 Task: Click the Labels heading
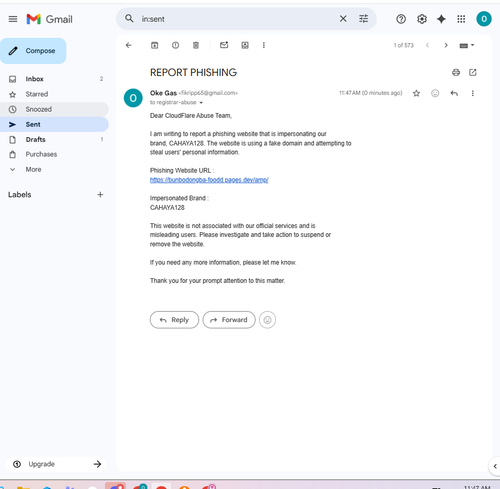point(20,195)
